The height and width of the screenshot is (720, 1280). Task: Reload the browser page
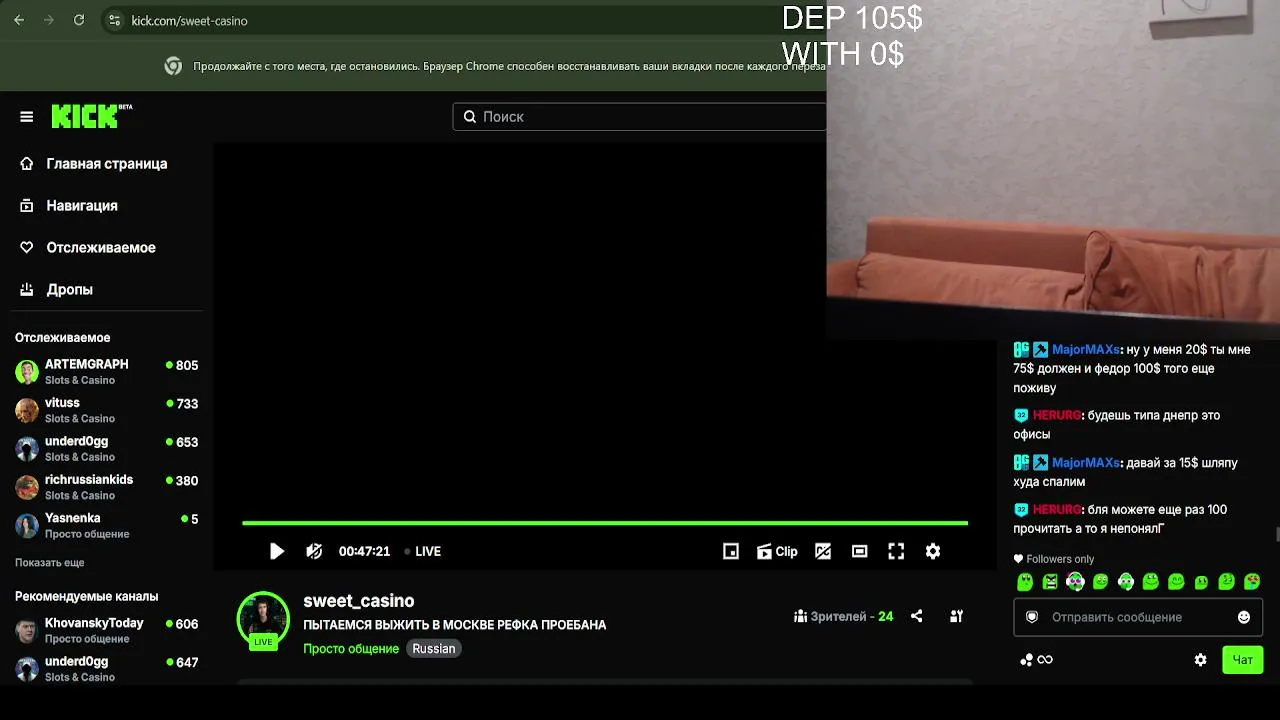79,20
